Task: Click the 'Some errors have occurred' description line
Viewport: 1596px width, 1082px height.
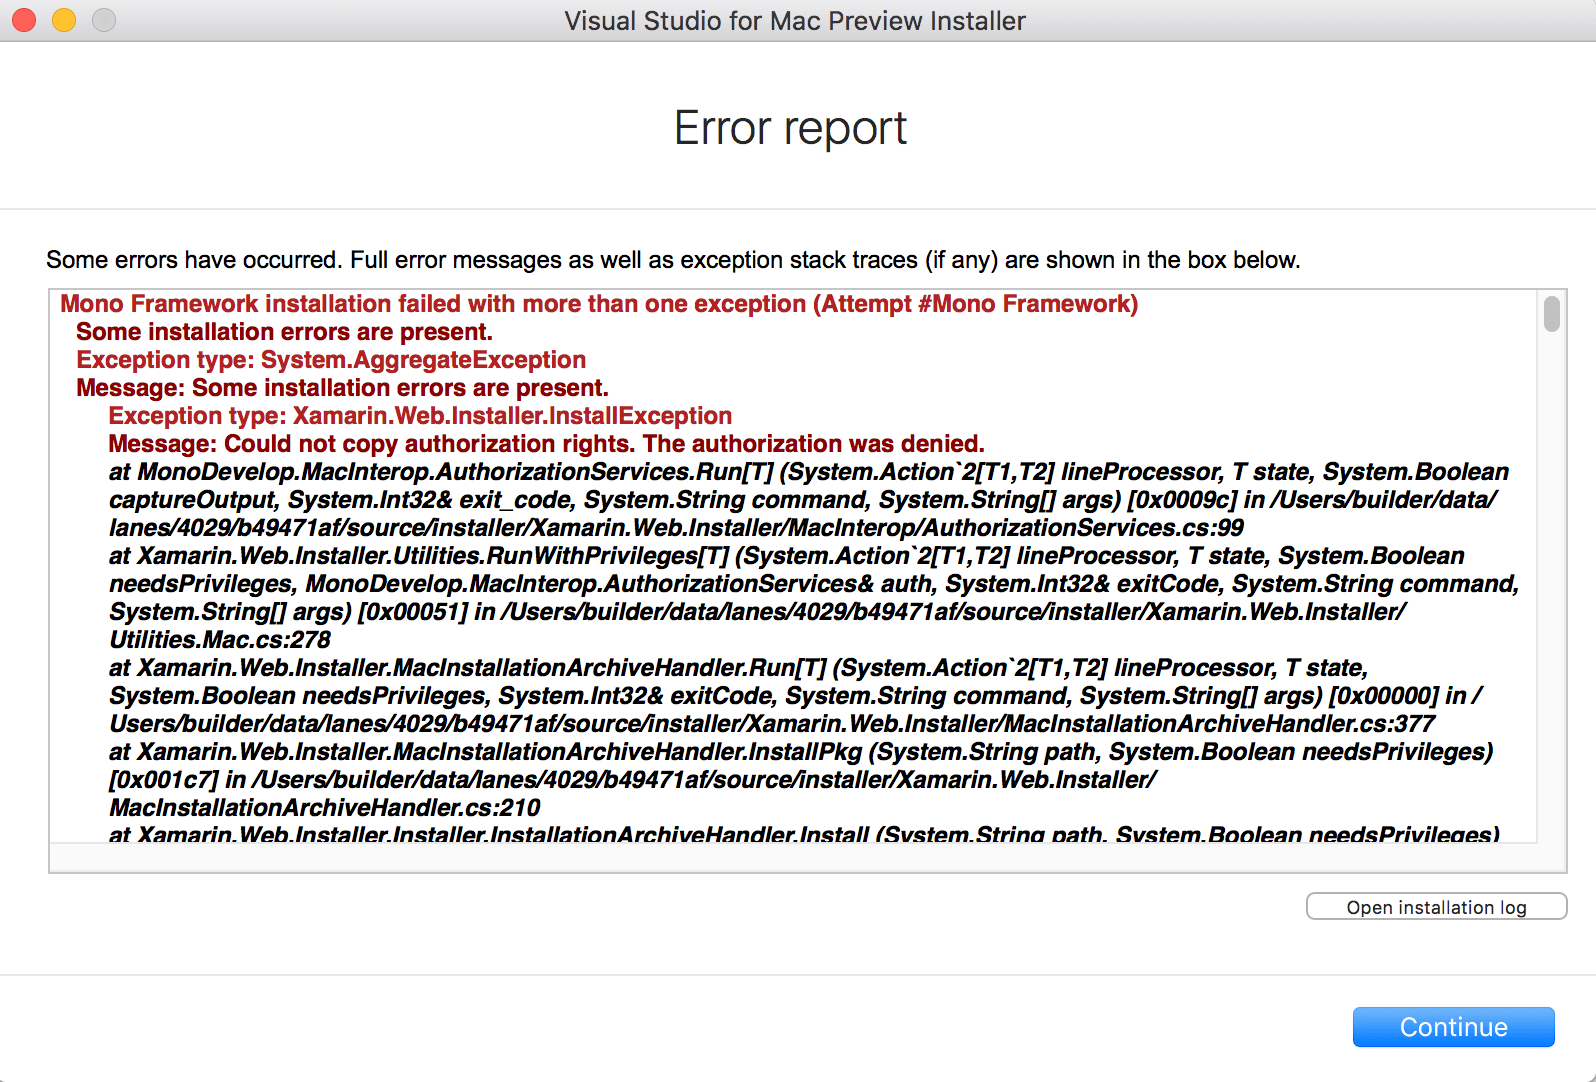Action: pos(673,260)
